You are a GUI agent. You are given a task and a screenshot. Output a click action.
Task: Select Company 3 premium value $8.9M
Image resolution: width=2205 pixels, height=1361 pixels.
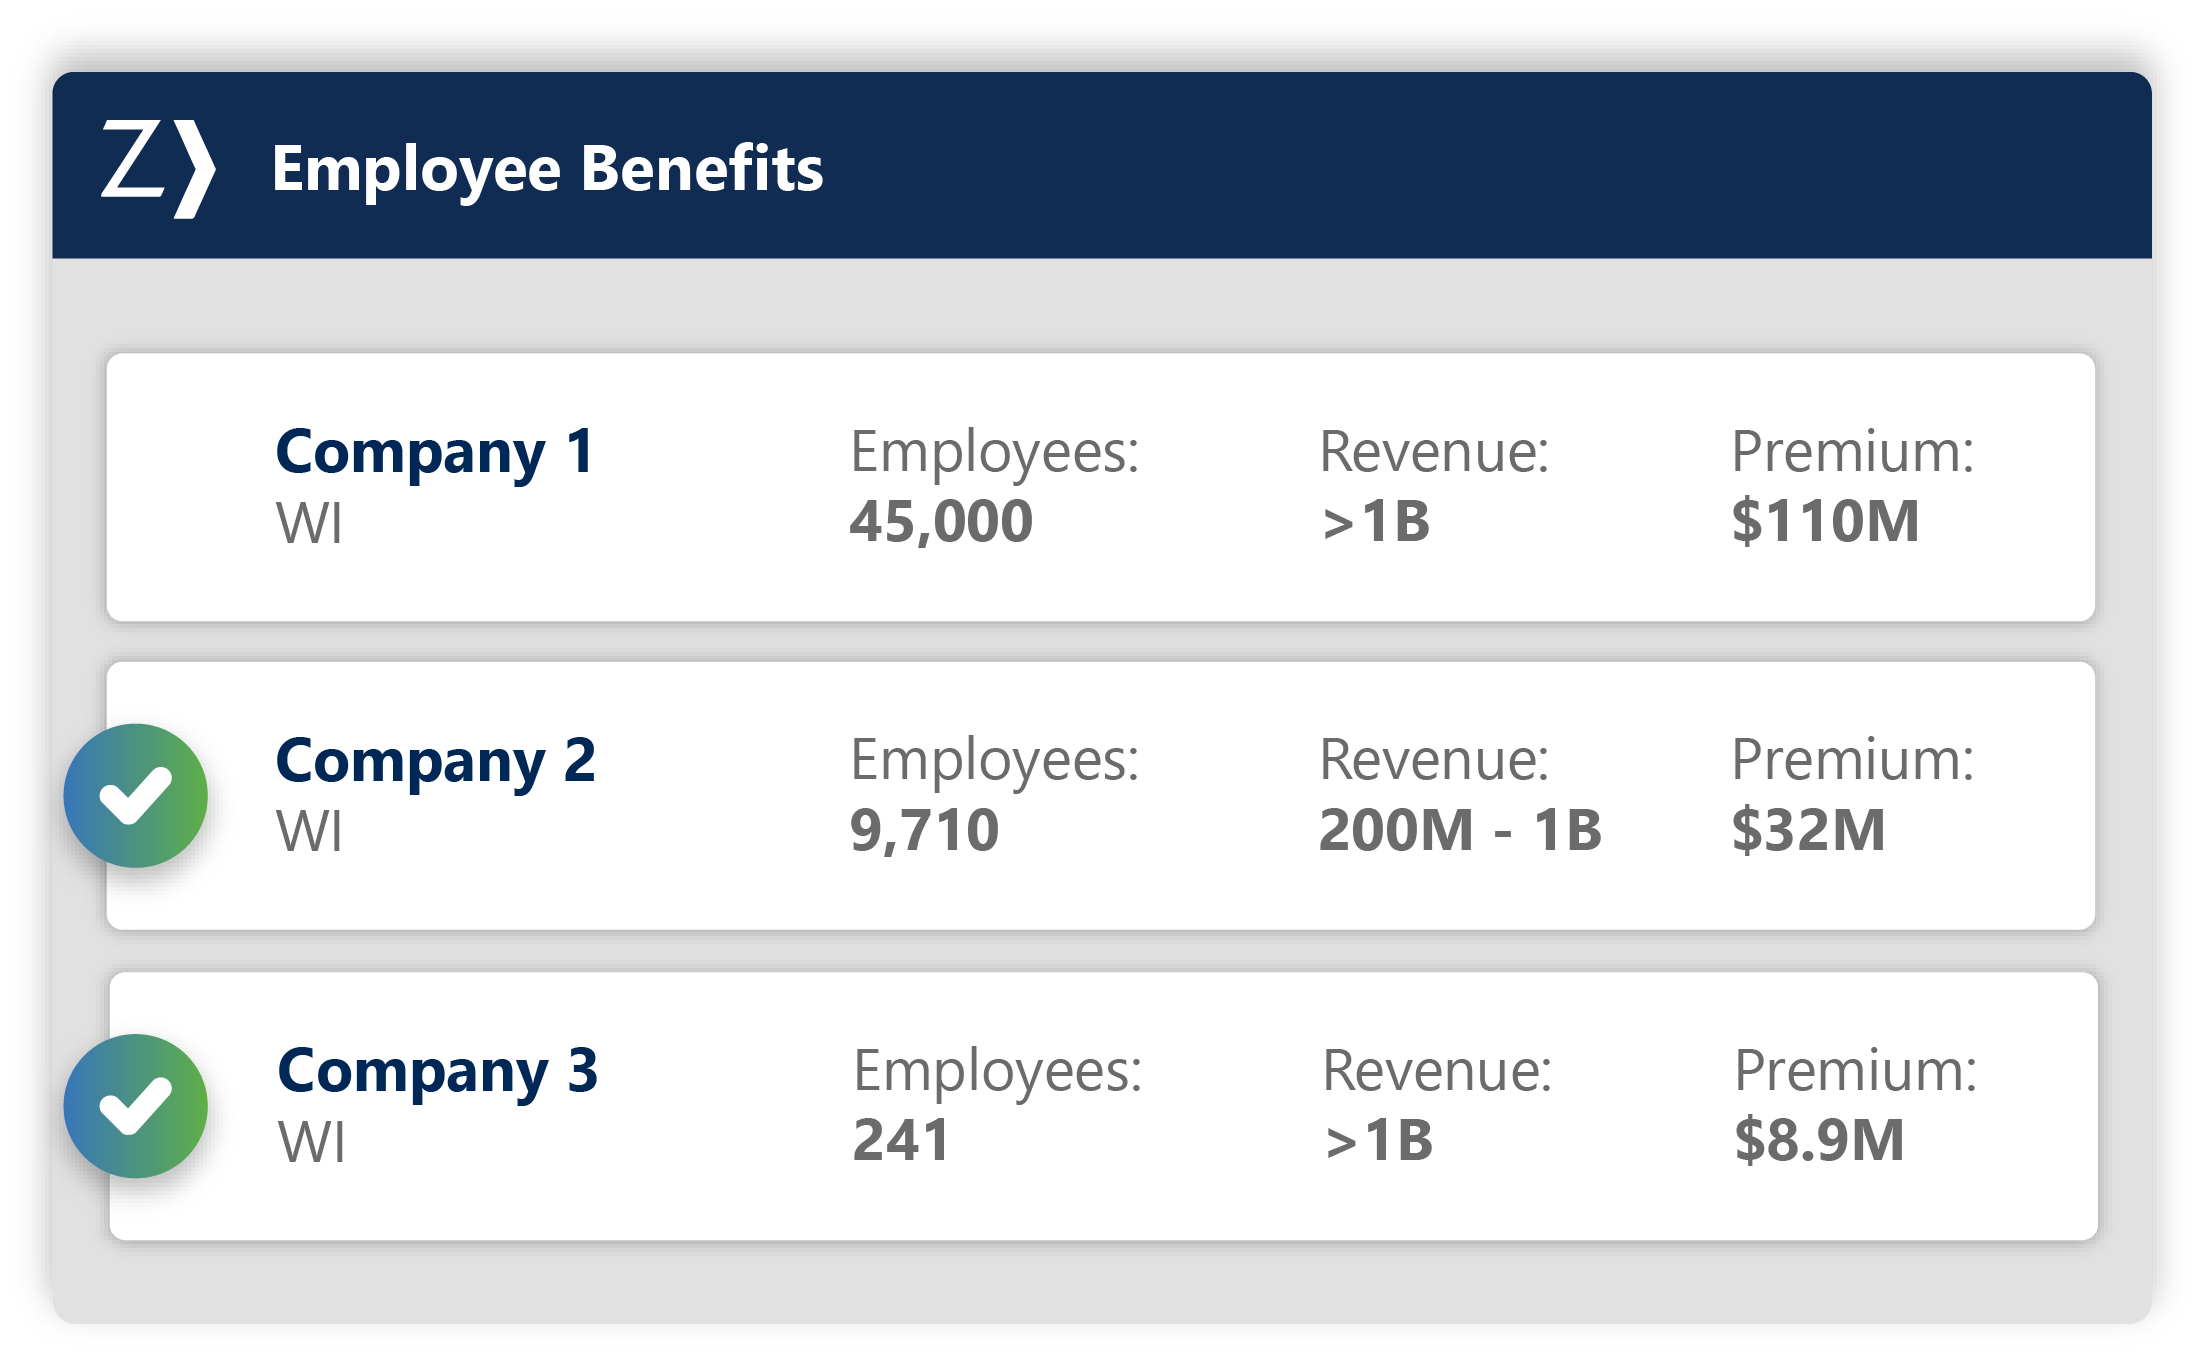tap(1819, 1141)
